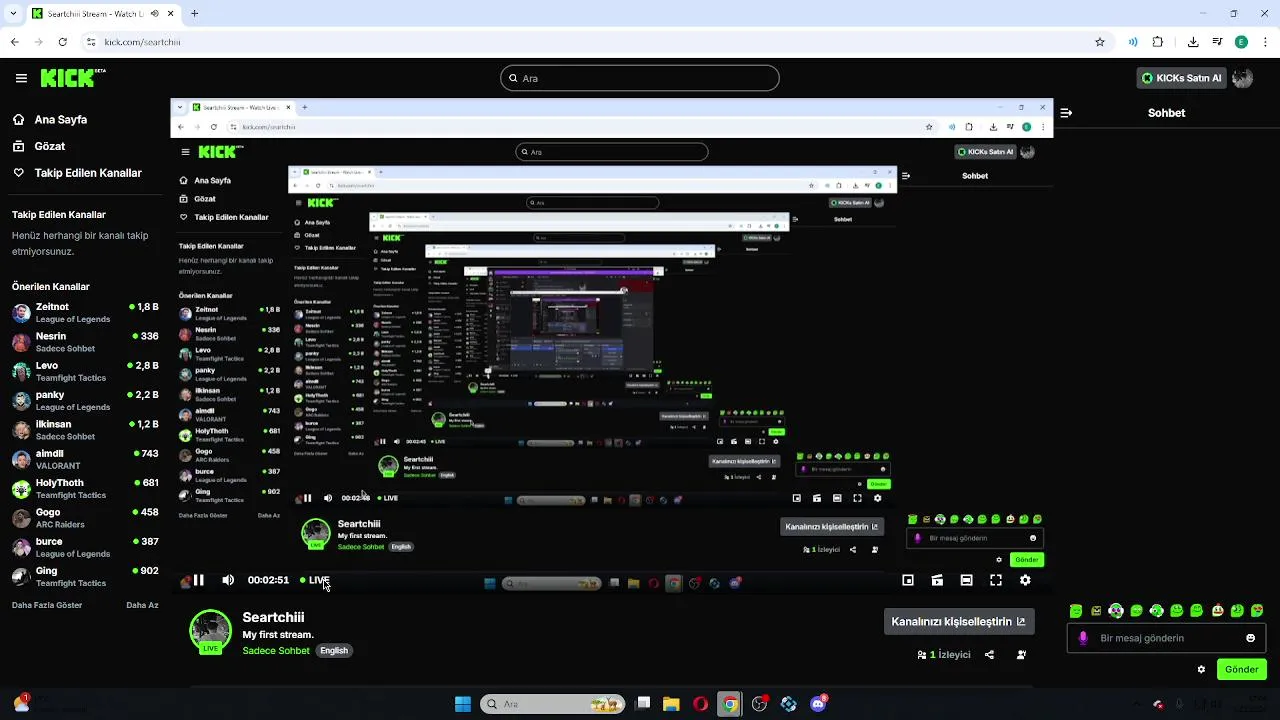
Task: Toggle theater mode in outermost player controls
Action: 966,580
